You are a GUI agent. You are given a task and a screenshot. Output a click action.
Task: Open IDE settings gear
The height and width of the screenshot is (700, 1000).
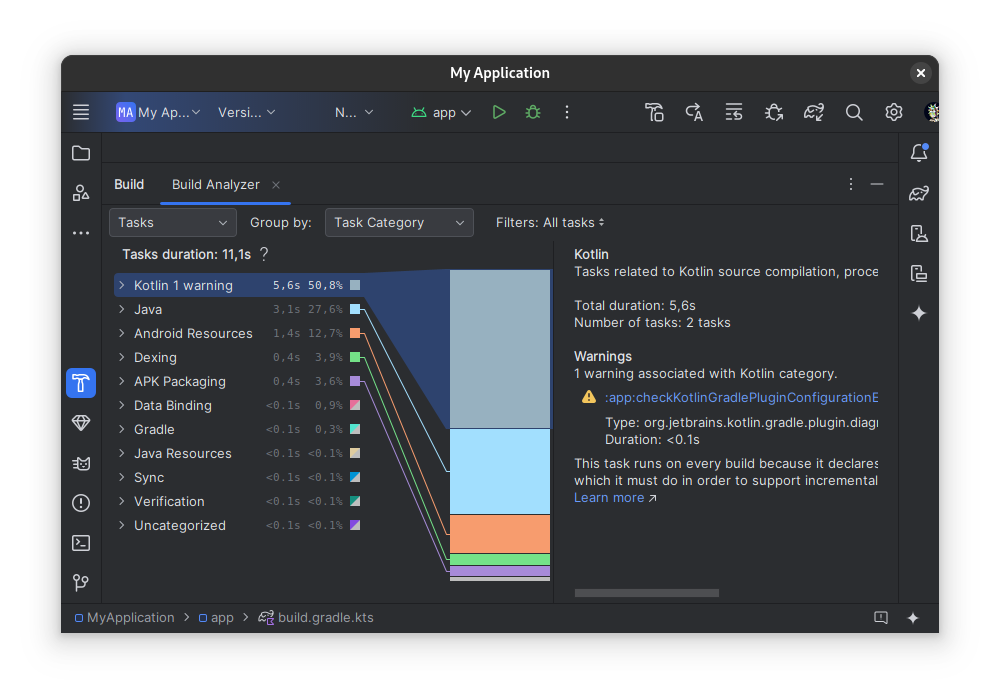[x=893, y=112]
